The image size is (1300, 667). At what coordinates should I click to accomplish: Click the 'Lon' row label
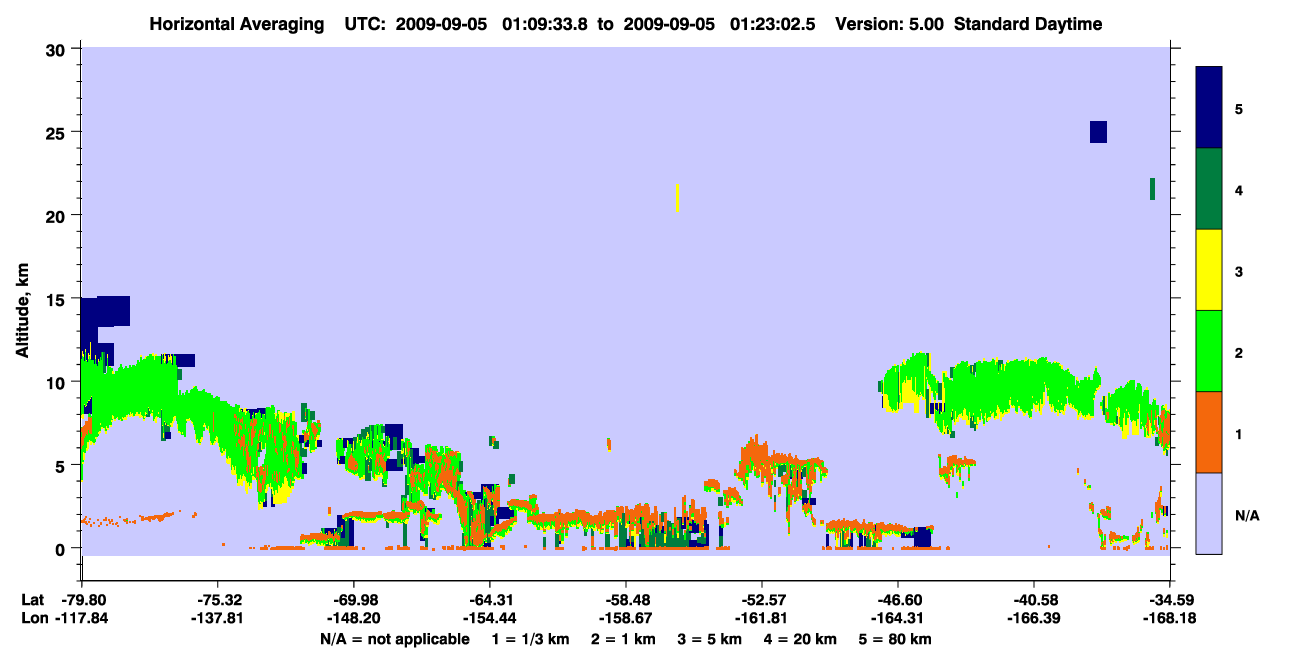33,618
